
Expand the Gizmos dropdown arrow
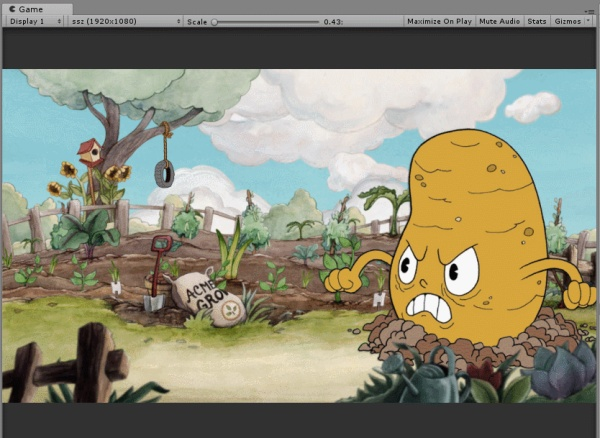click(x=588, y=21)
